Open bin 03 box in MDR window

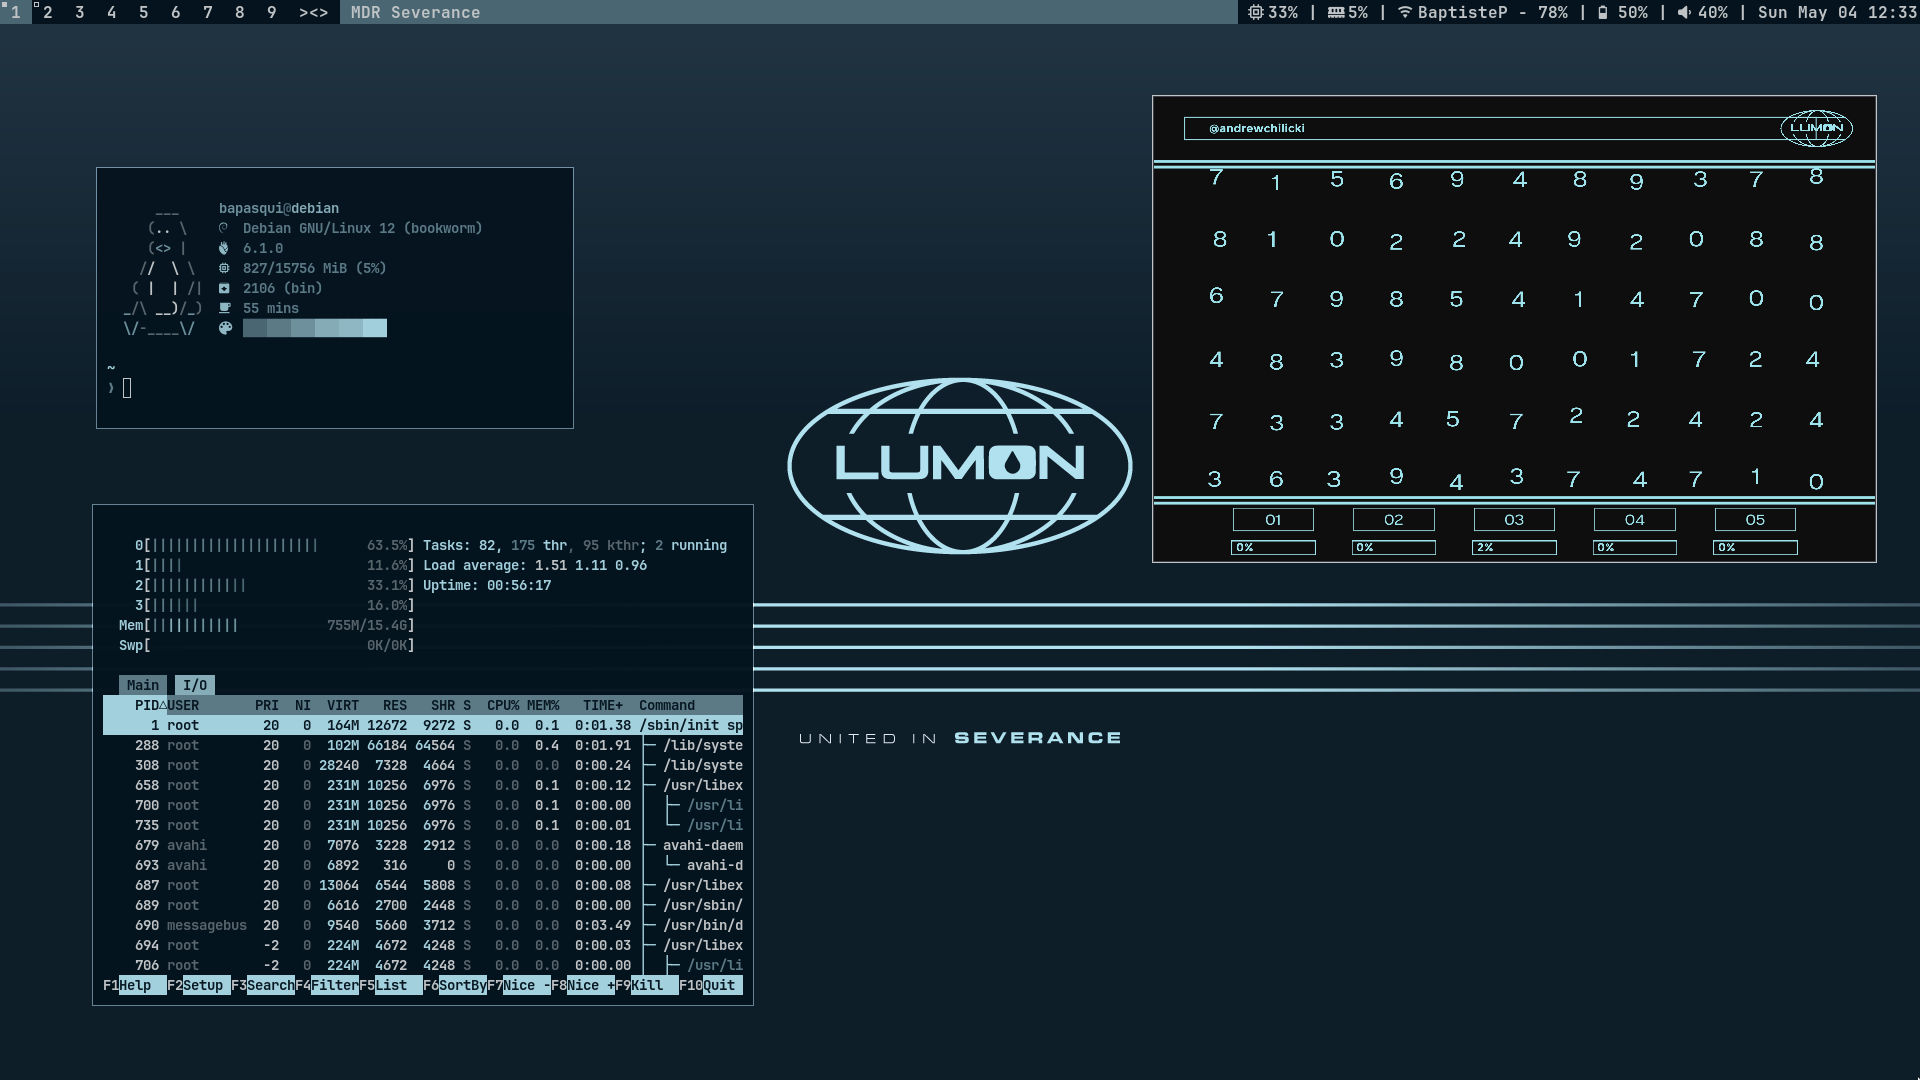click(x=1514, y=520)
